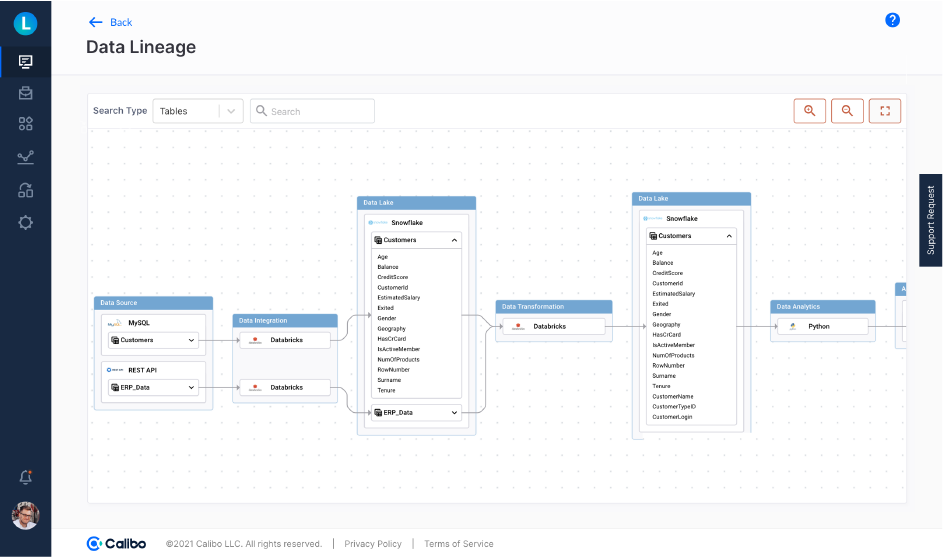Image resolution: width=943 pixels, height=557 pixels.
Task: Open the briefcase sidebar icon
Action: tap(25, 93)
